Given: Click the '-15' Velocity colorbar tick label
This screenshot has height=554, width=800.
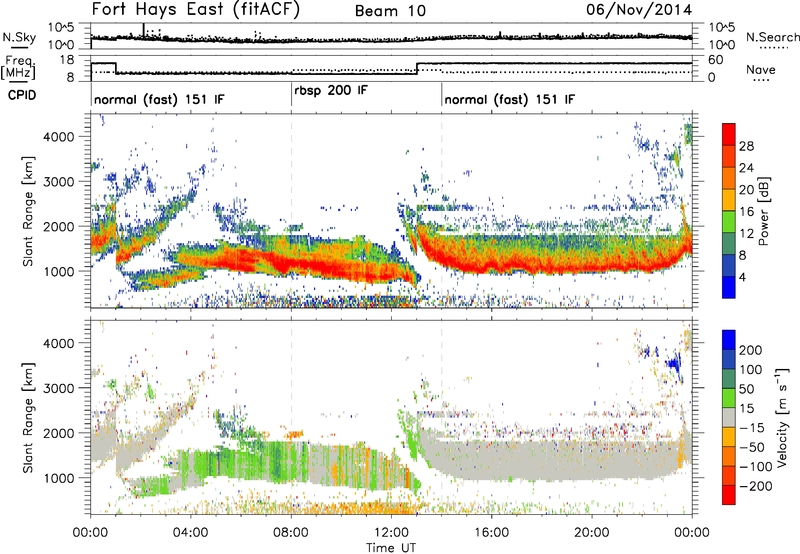Looking at the screenshot, I should tap(752, 427).
